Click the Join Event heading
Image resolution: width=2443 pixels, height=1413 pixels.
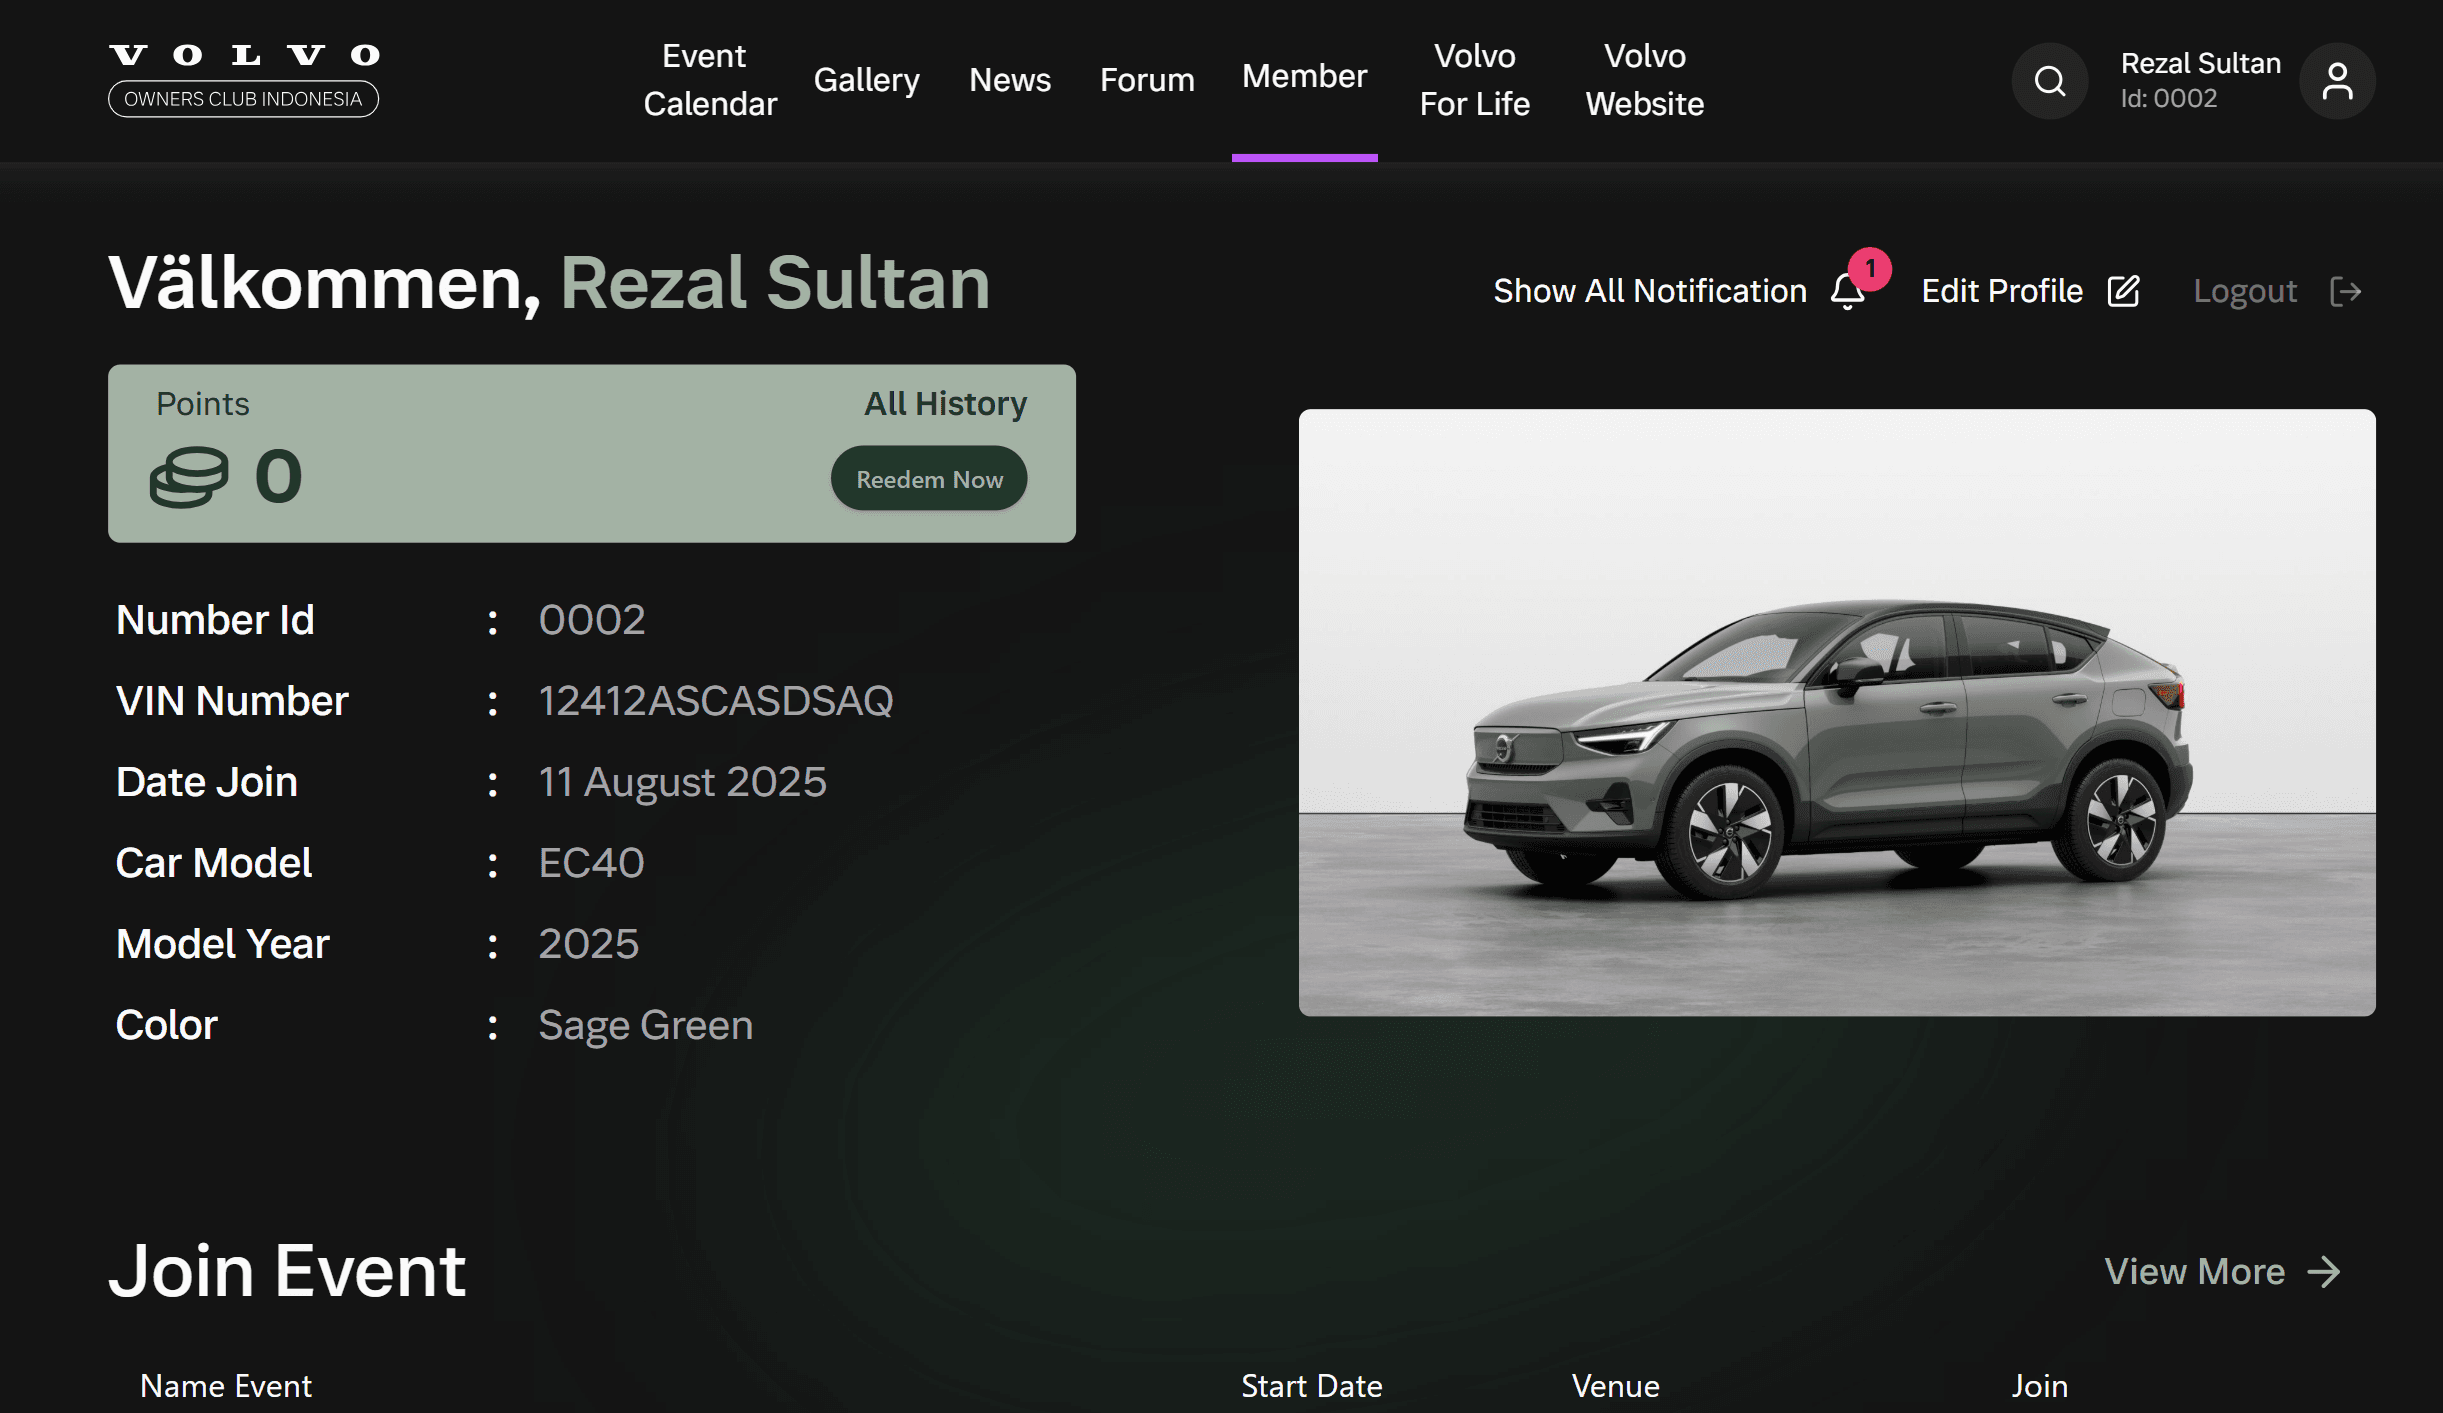click(287, 1271)
